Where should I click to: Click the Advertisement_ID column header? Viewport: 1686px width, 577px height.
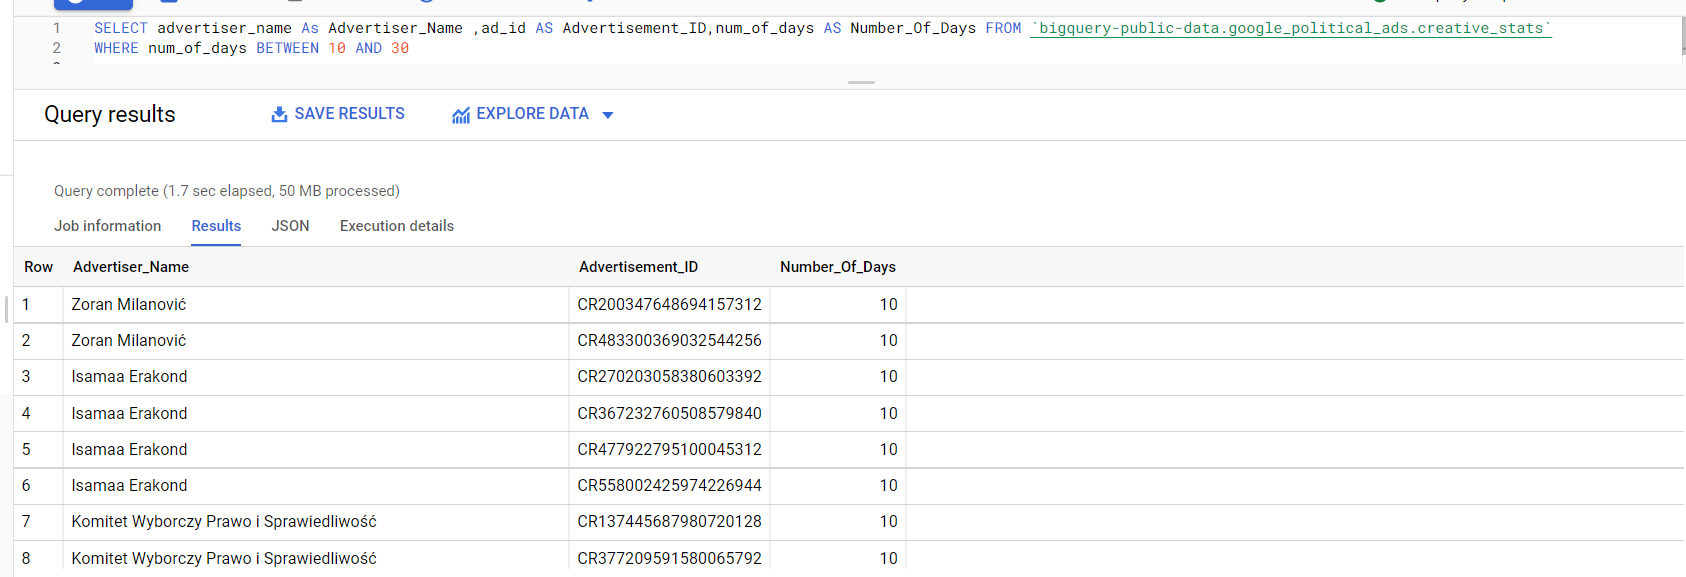(x=638, y=267)
